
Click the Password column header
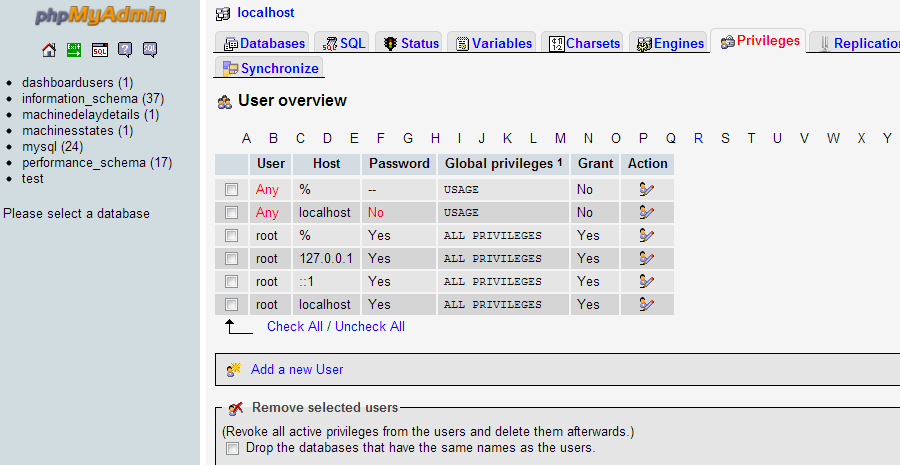click(399, 164)
